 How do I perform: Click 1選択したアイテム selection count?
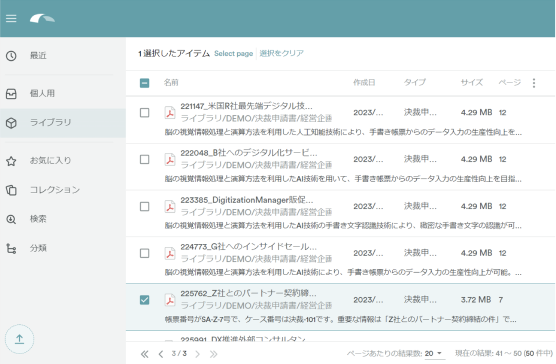pos(174,54)
